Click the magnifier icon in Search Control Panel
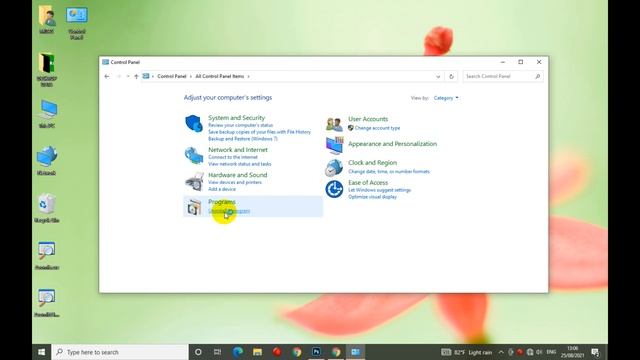The width and height of the screenshot is (640, 360). (538, 76)
